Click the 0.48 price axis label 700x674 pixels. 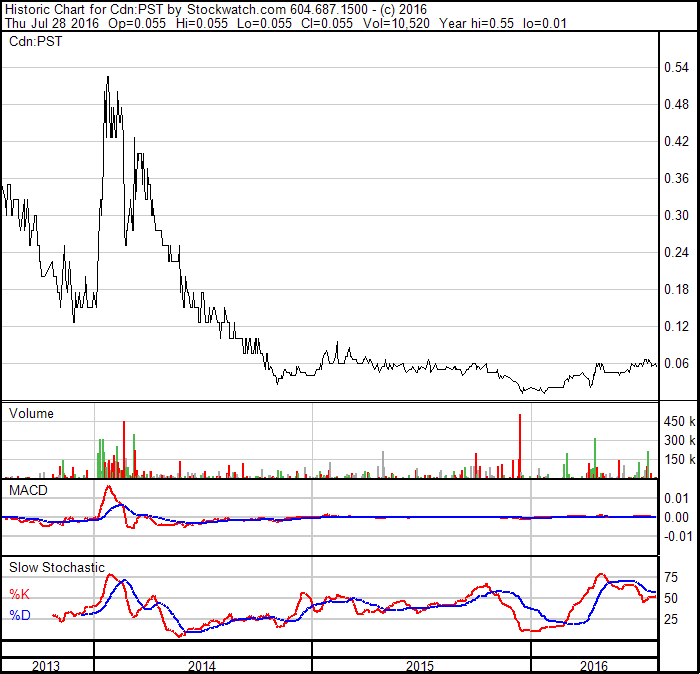[x=676, y=104]
